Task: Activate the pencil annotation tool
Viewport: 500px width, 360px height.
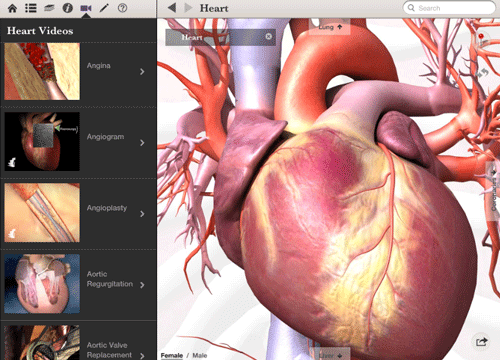Action: click(104, 8)
